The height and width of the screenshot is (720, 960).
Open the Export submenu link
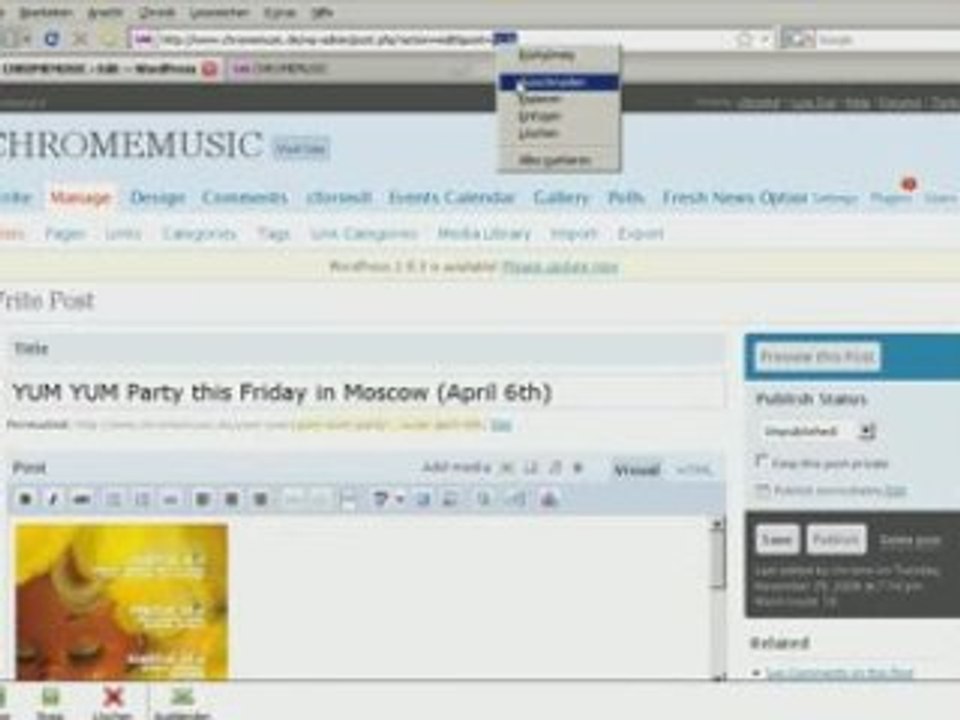pyautogui.click(x=640, y=234)
